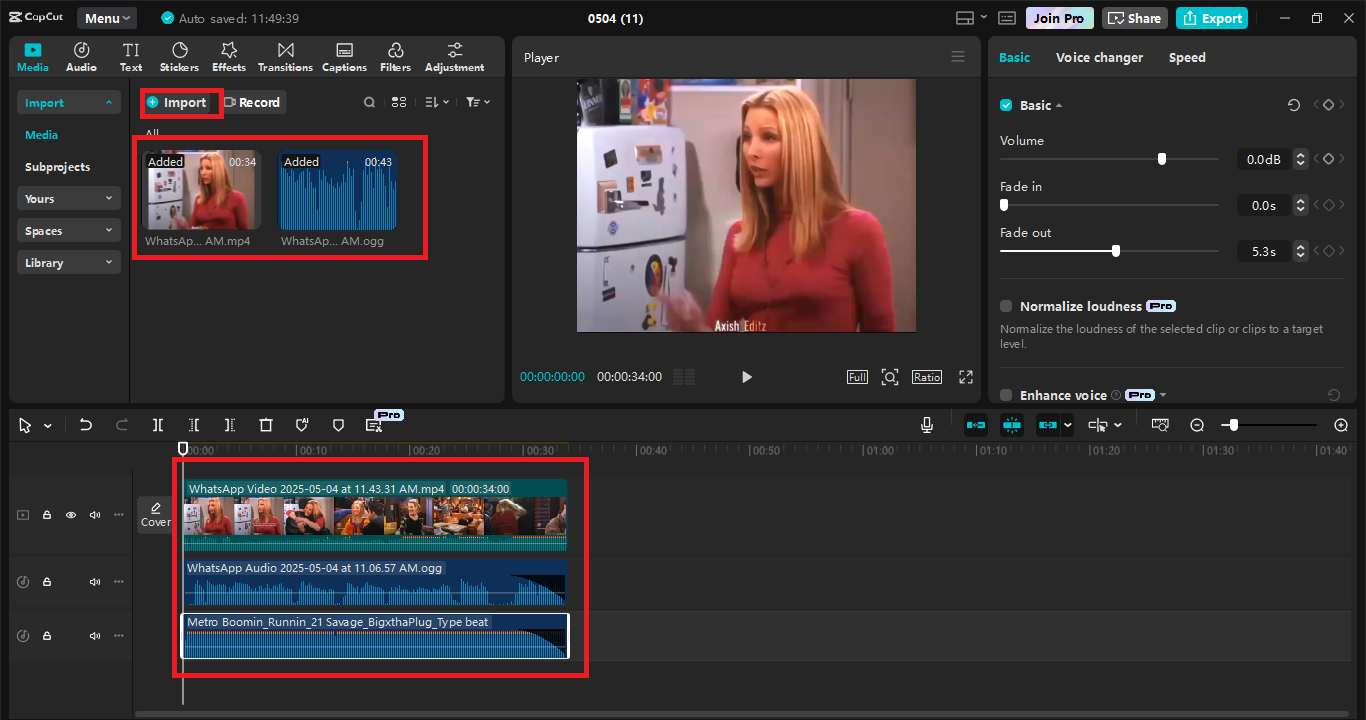Viewport: 1366px width, 720px height.
Task: Click the Split clip icon
Action: 158,425
